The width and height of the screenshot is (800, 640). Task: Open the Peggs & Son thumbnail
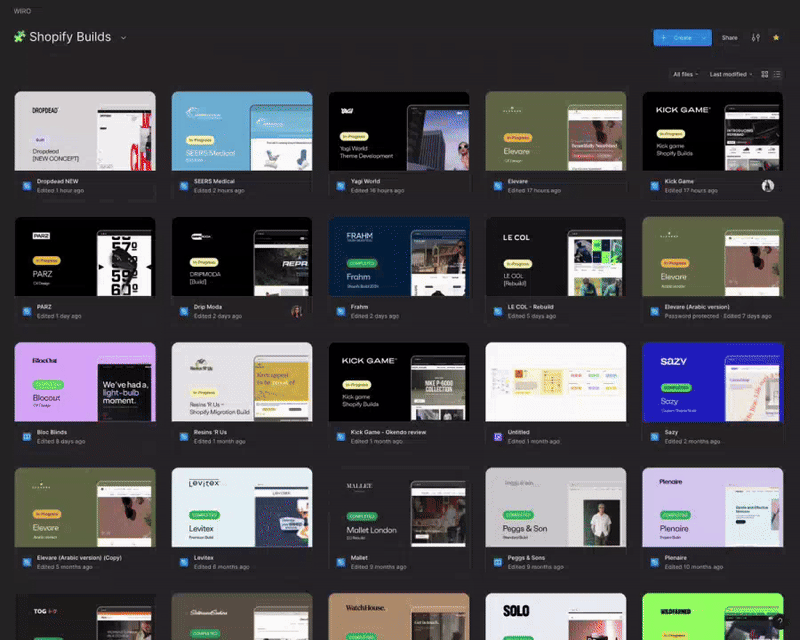click(x=556, y=507)
